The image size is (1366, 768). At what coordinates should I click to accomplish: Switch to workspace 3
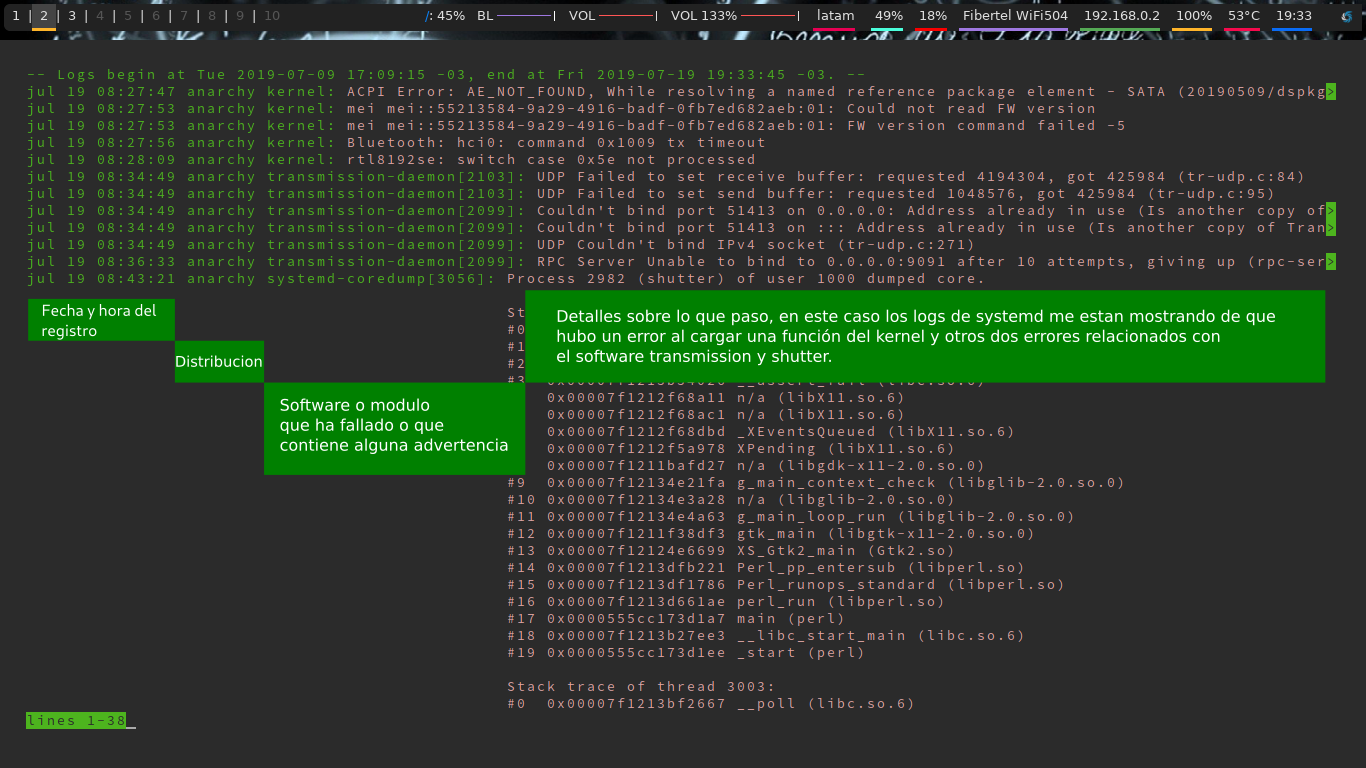(72, 16)
